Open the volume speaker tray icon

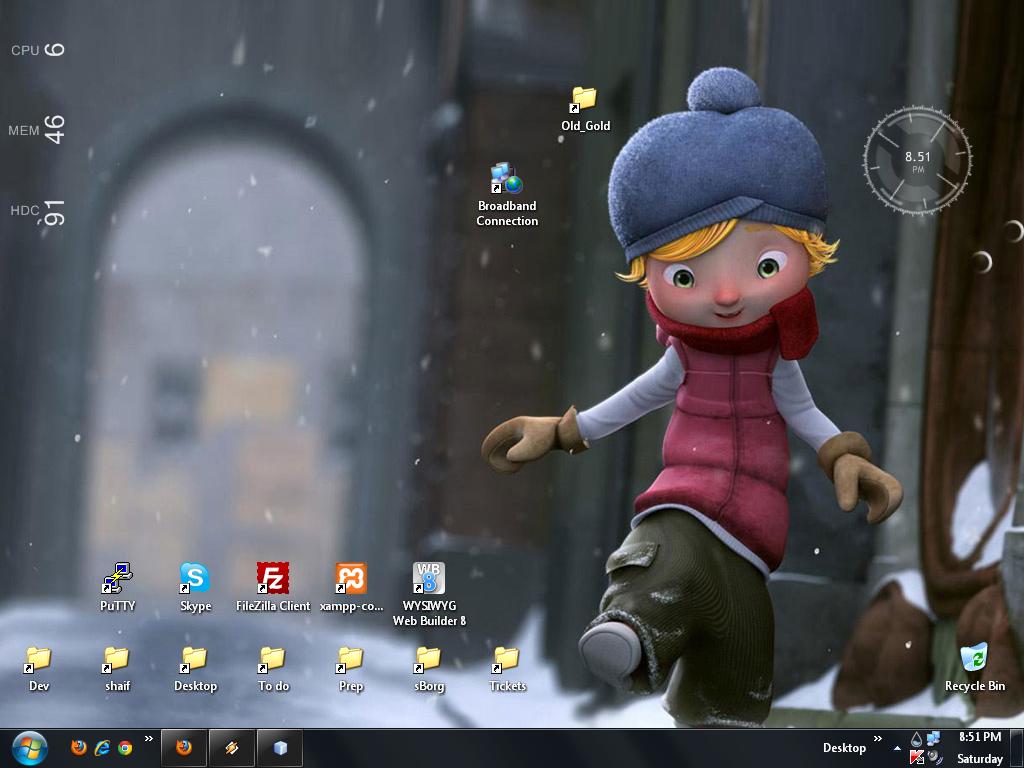(934, 758)
